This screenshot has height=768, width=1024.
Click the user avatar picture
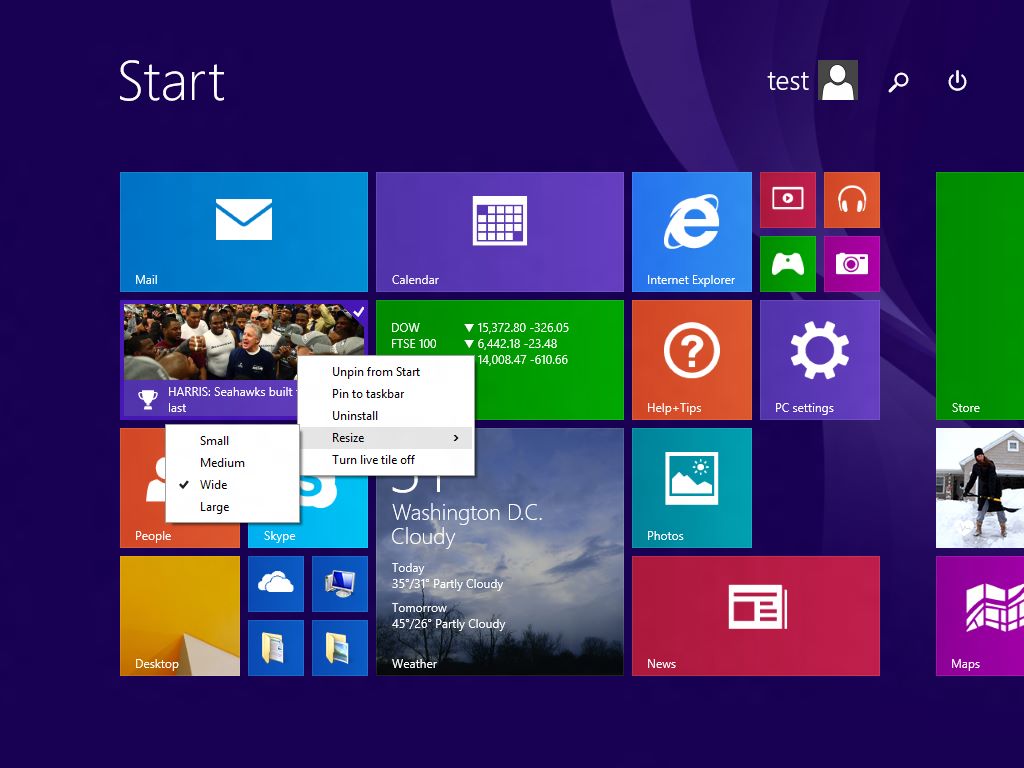pos(838,80)
